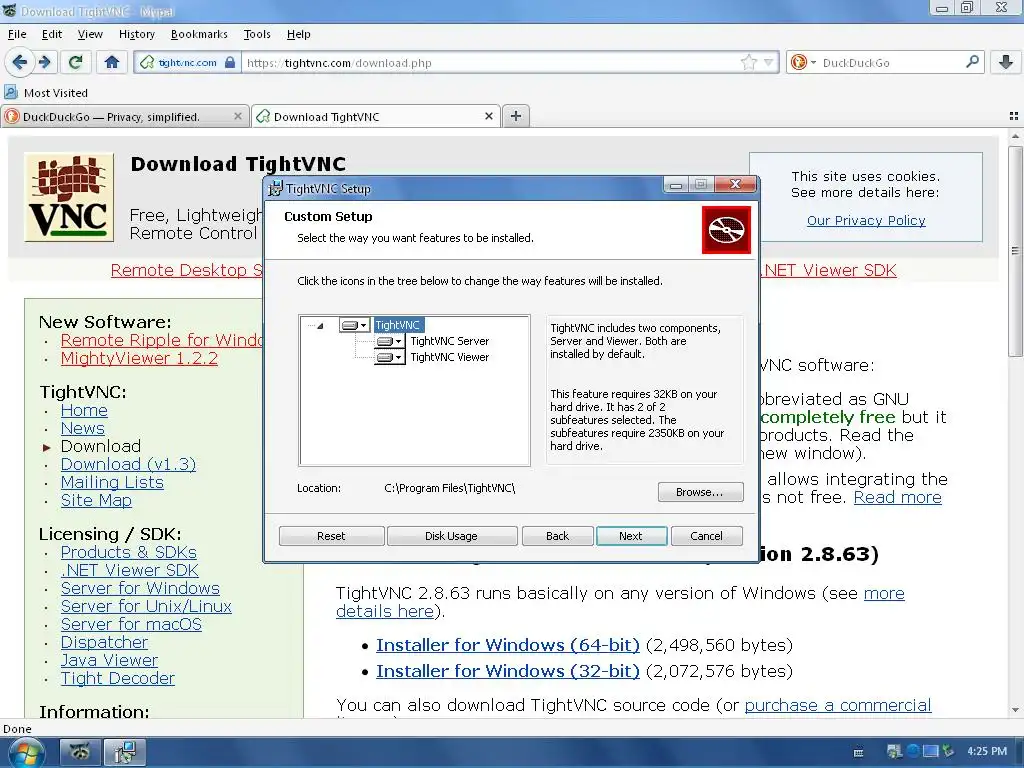Click the Reset button in setup
1024x768 pixels.
pos(331,536)
